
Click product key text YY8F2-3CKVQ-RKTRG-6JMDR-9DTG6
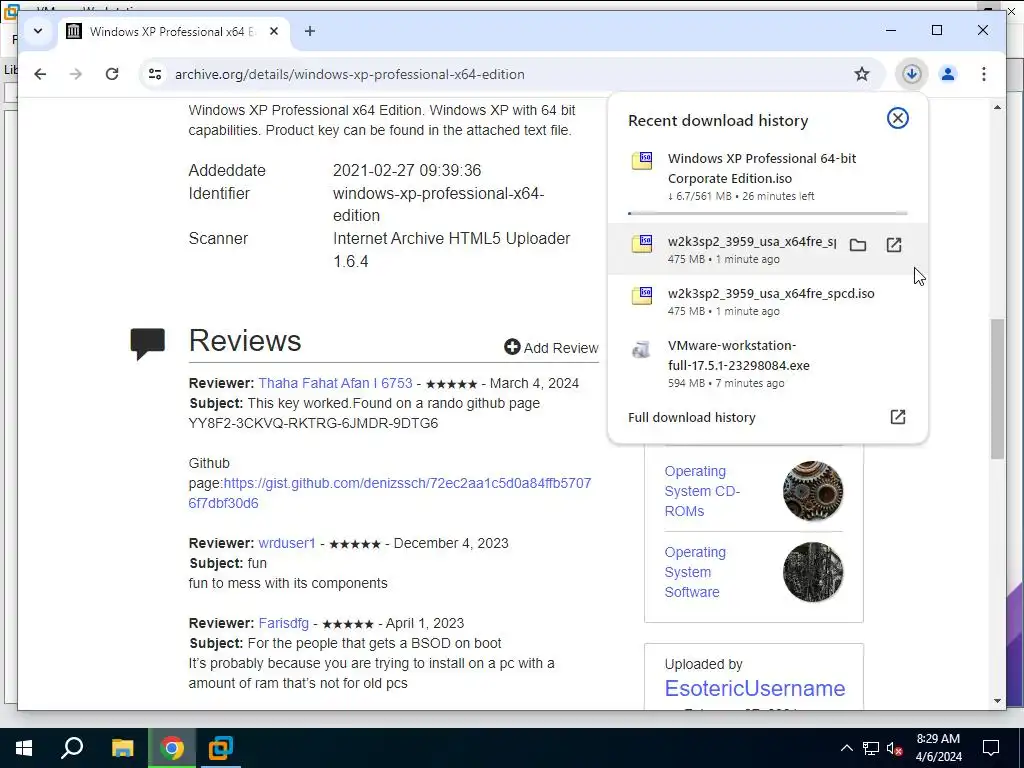pos(313,423)
